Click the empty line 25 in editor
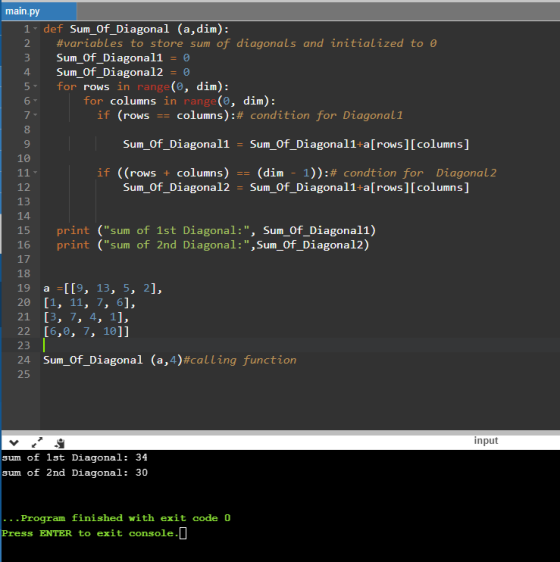The height and width of the screenshot is (562, 560). [x=300, y=374]
